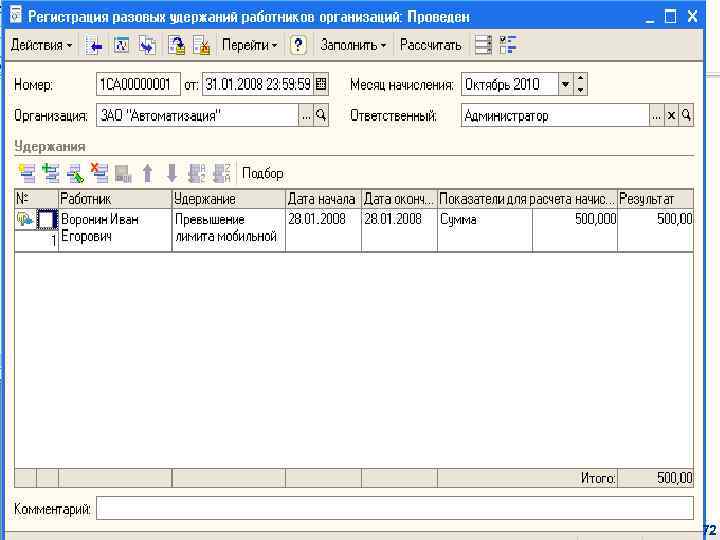Maximize the document window

coord(670,17)
